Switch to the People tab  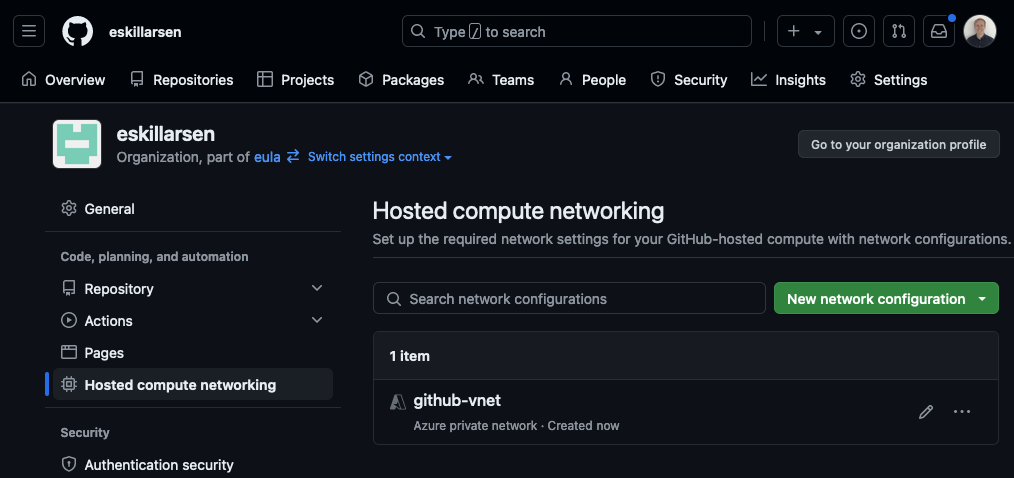point(592,80)
